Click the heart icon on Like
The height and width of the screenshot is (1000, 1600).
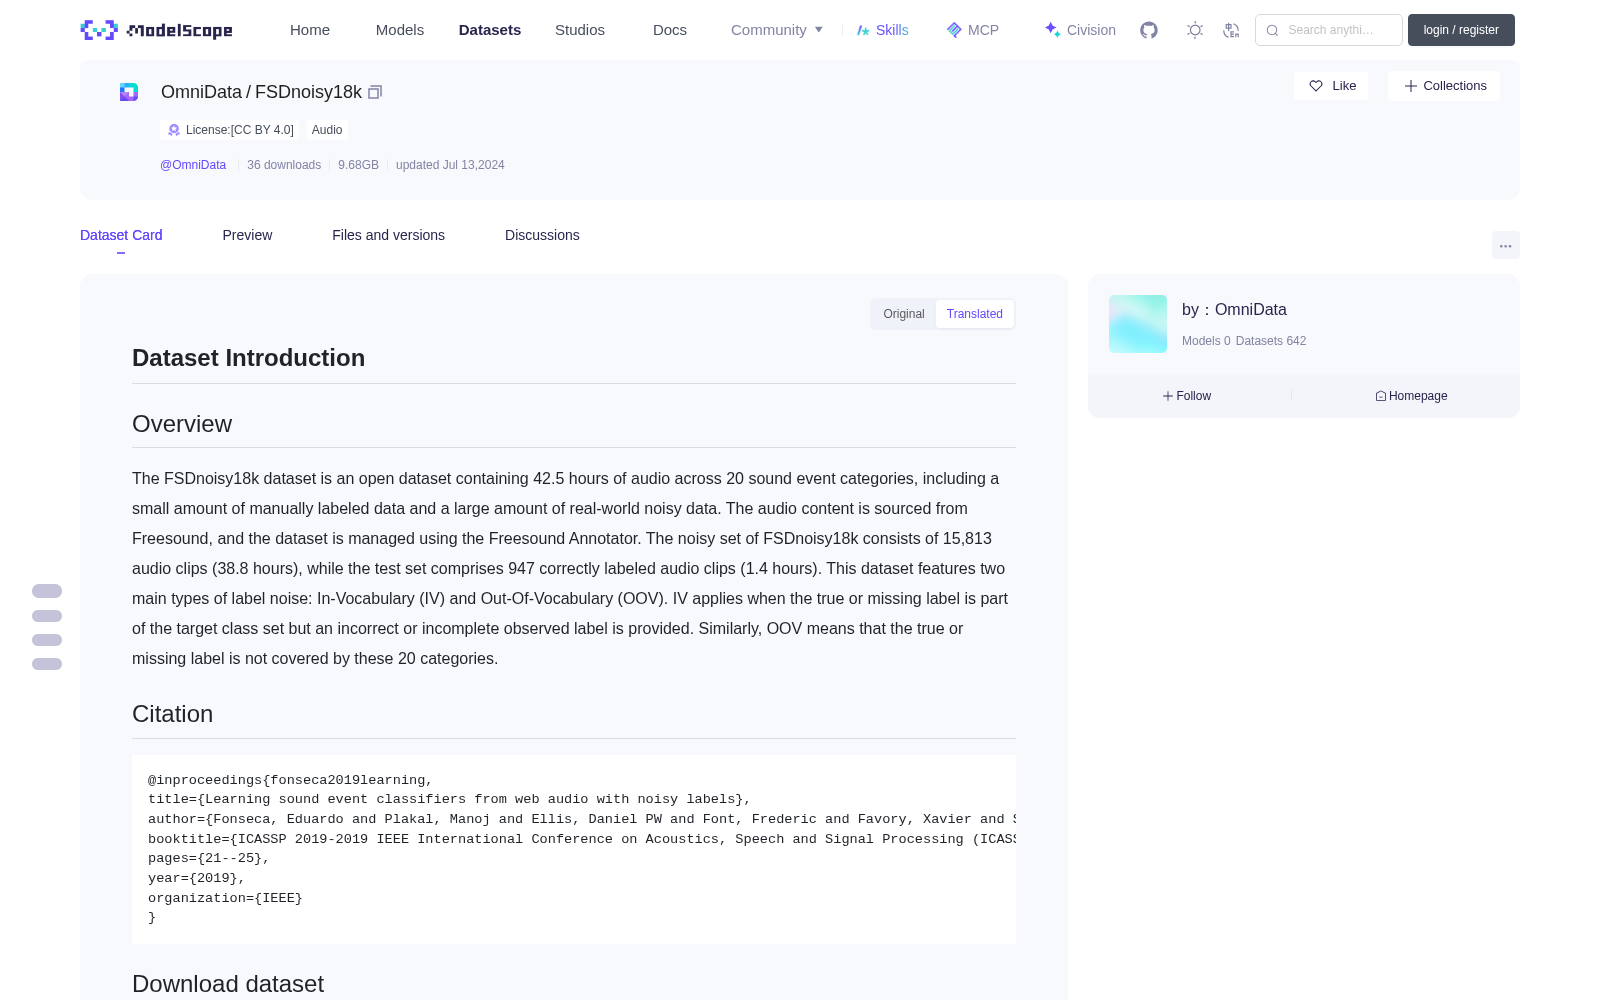1316,86
